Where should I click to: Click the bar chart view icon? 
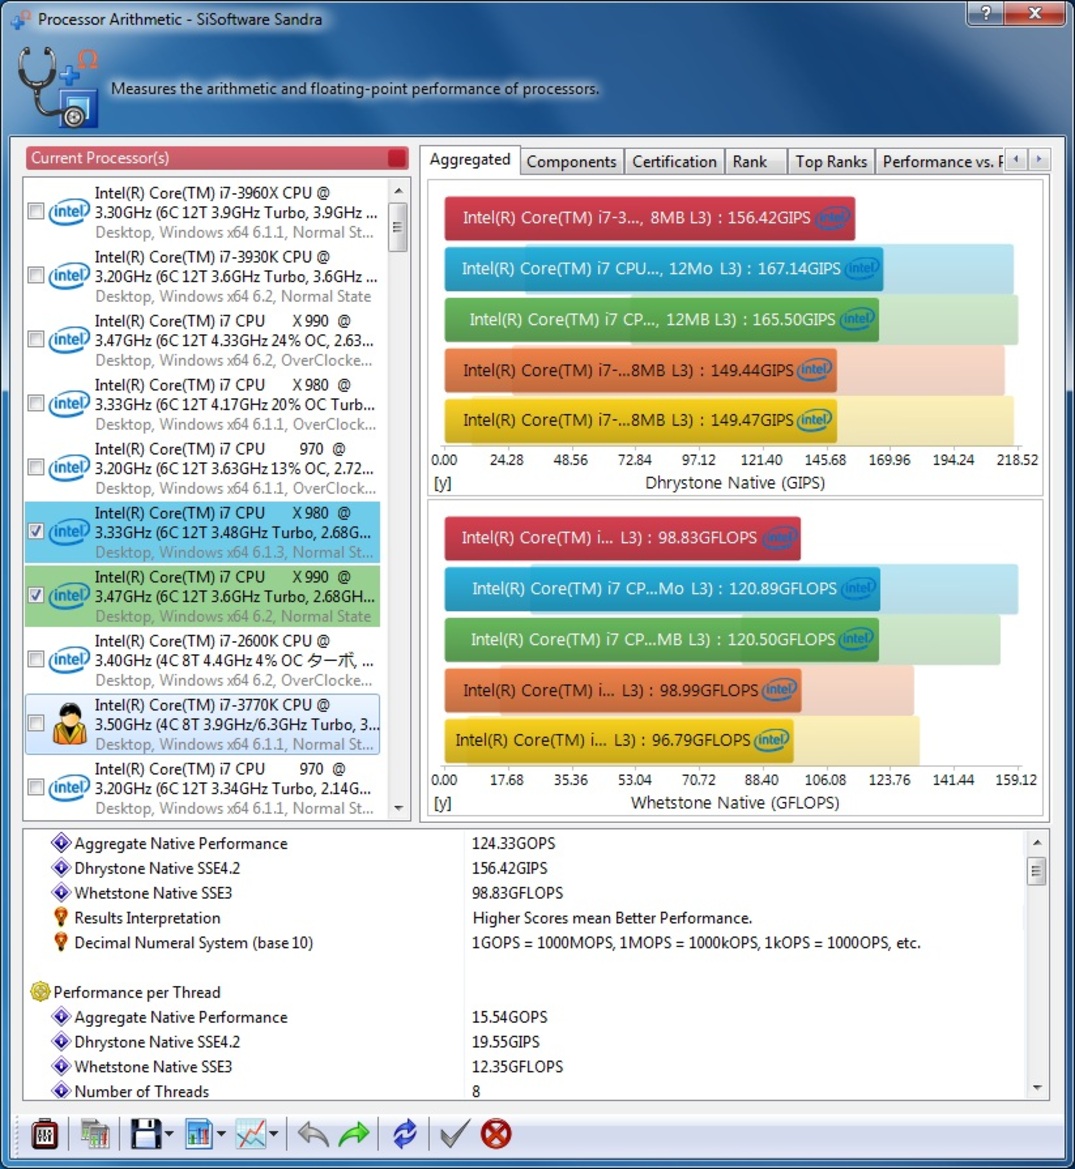coord(198,1134)
